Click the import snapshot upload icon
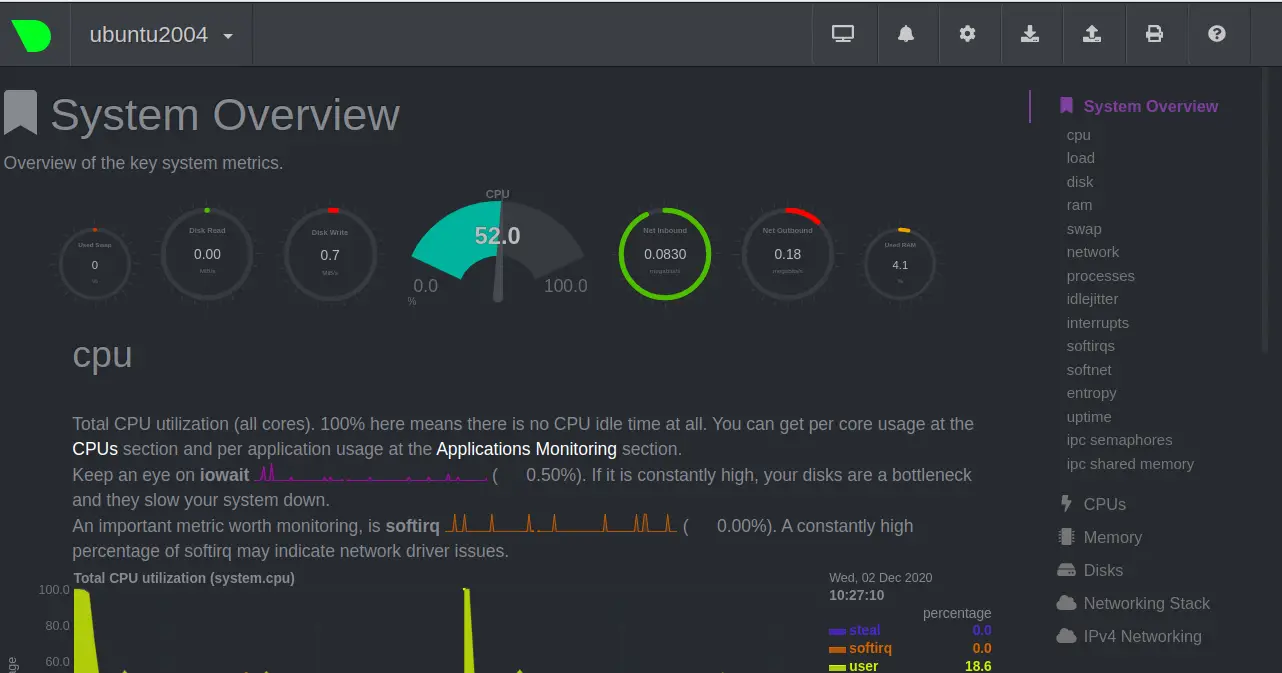Screen dimensions: 1282x673 pos(1092,34)
